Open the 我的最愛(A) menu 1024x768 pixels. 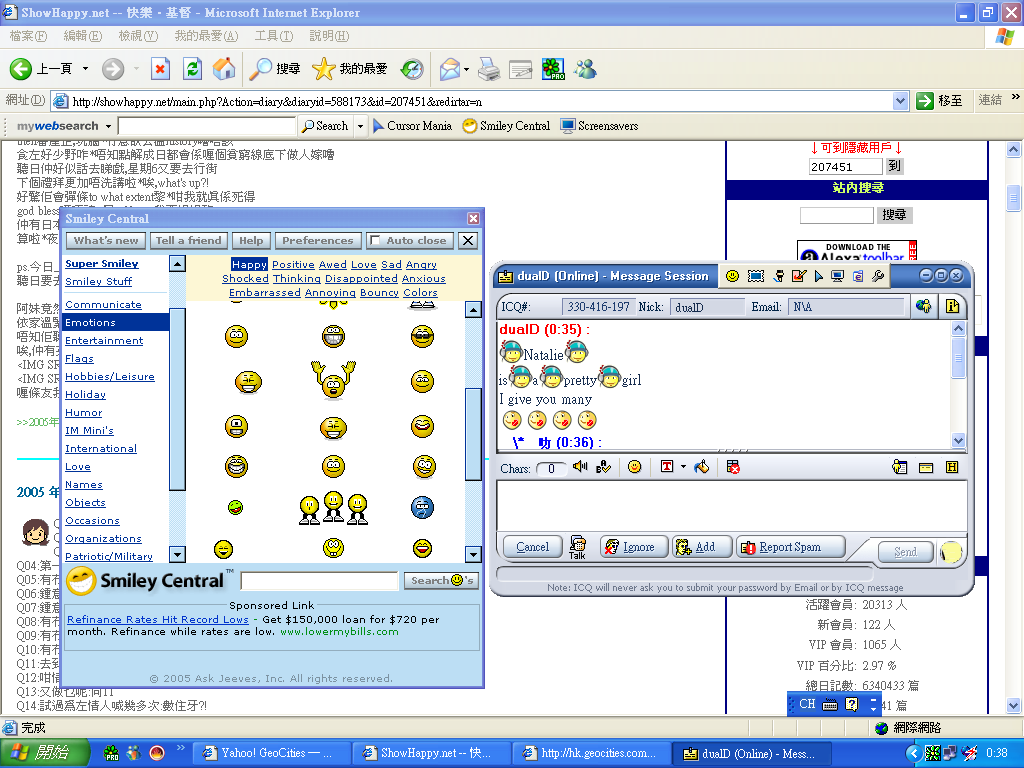point(206,36)
